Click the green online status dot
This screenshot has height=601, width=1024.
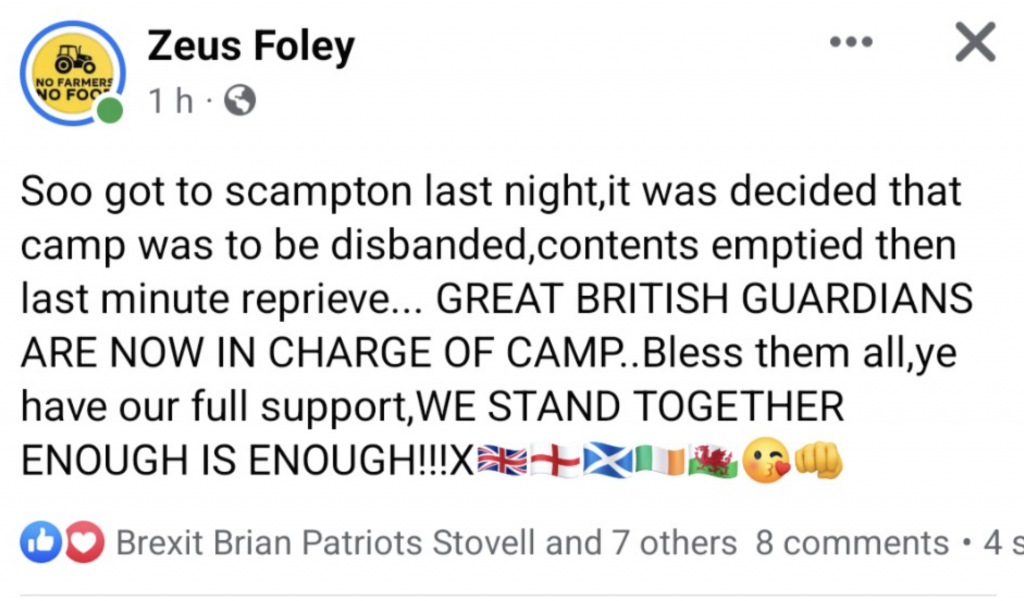tap(110, 109)
